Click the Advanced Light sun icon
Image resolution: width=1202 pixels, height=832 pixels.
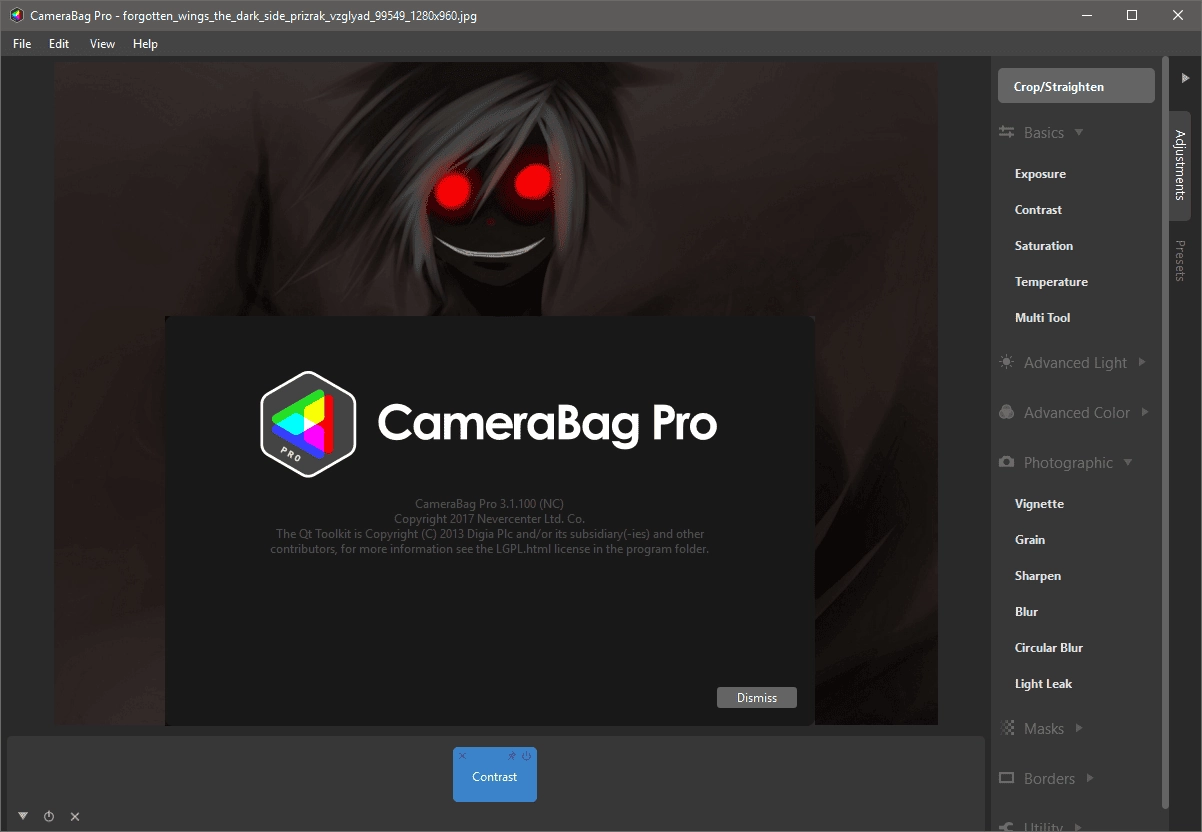(x=1007, y=363)
